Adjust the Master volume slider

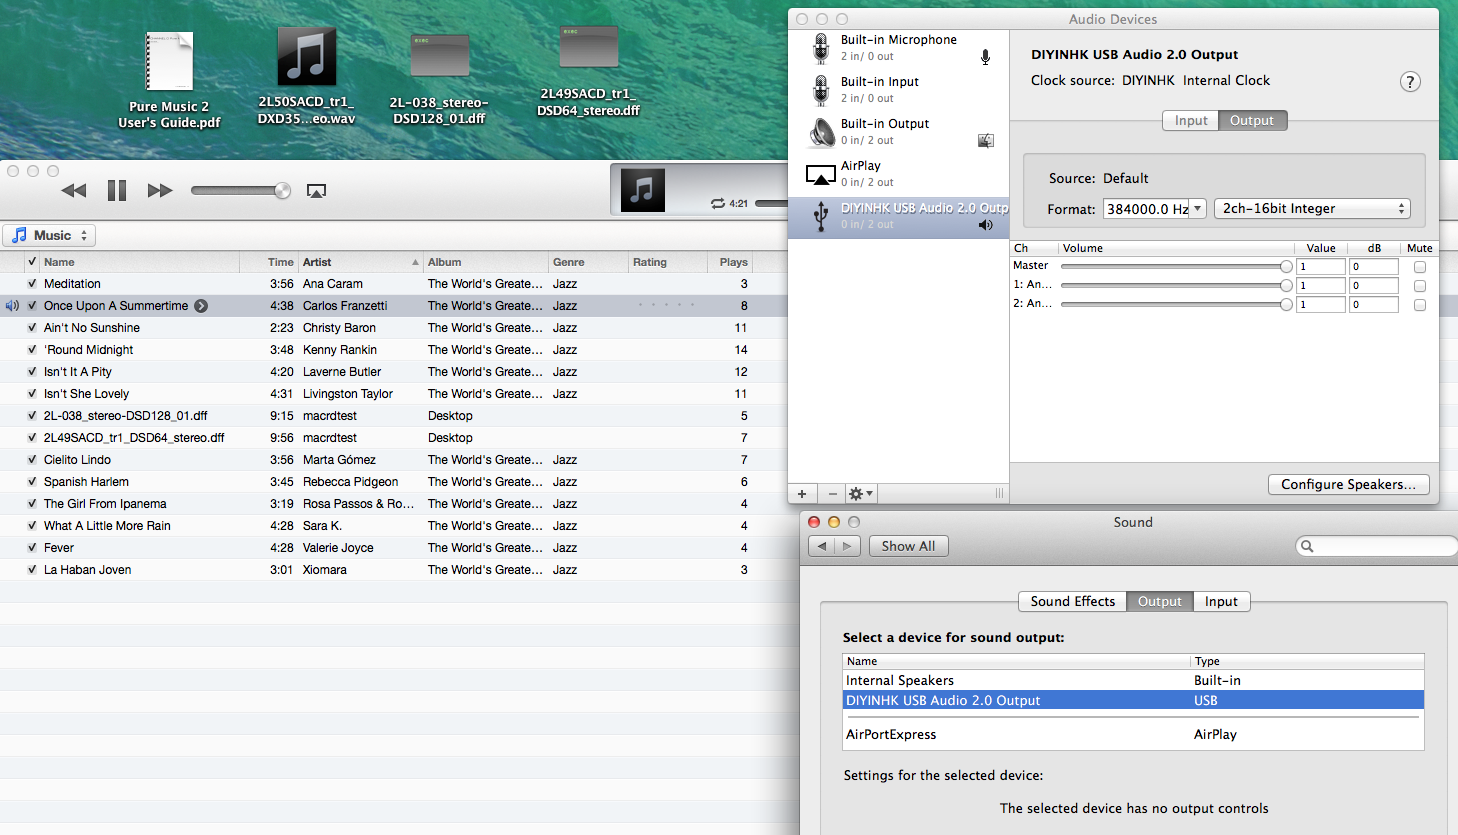pos(1176,266)
